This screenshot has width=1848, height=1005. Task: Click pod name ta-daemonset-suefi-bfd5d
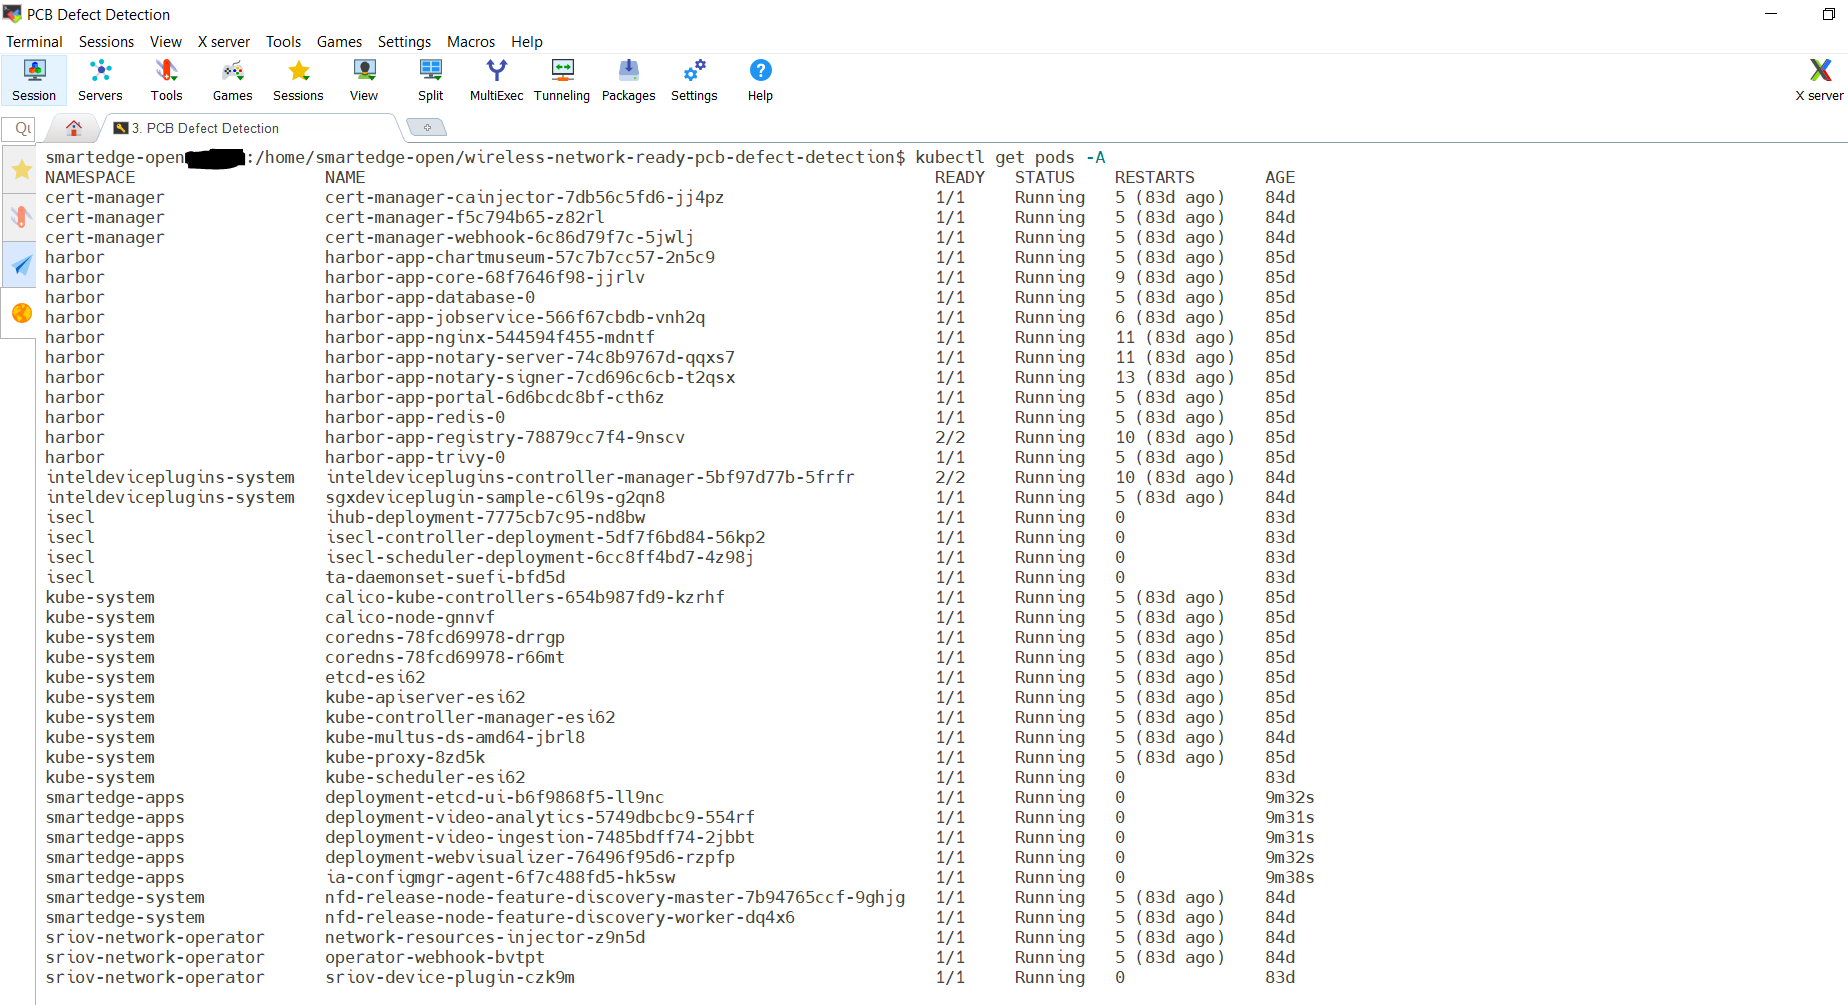pos(445,577)
